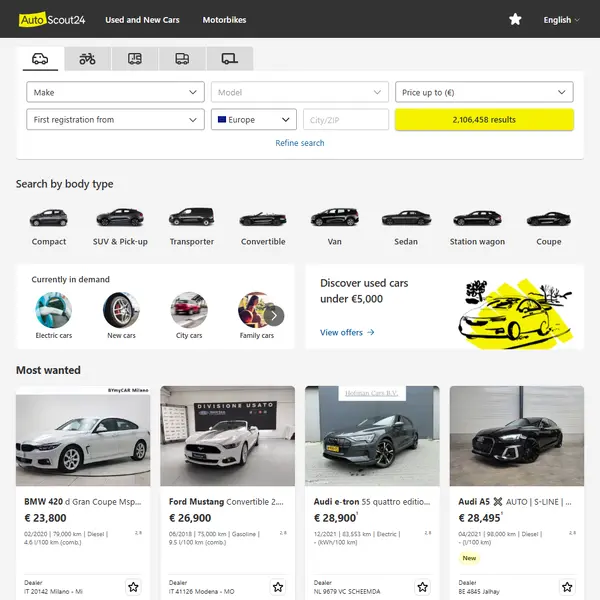The width and height of the screenshot is (600, 600).
Task: Open Family cars in demand circle
Action: coord(256,310)
